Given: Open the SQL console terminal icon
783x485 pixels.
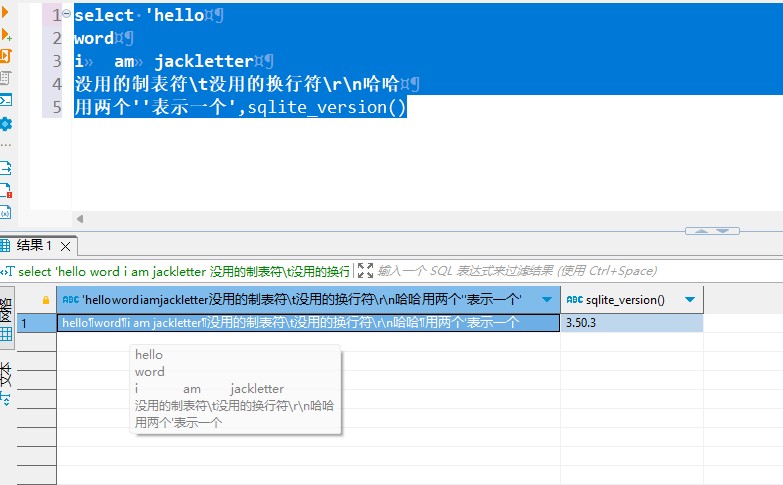Looking at the screenshot, I should point(5,100).
